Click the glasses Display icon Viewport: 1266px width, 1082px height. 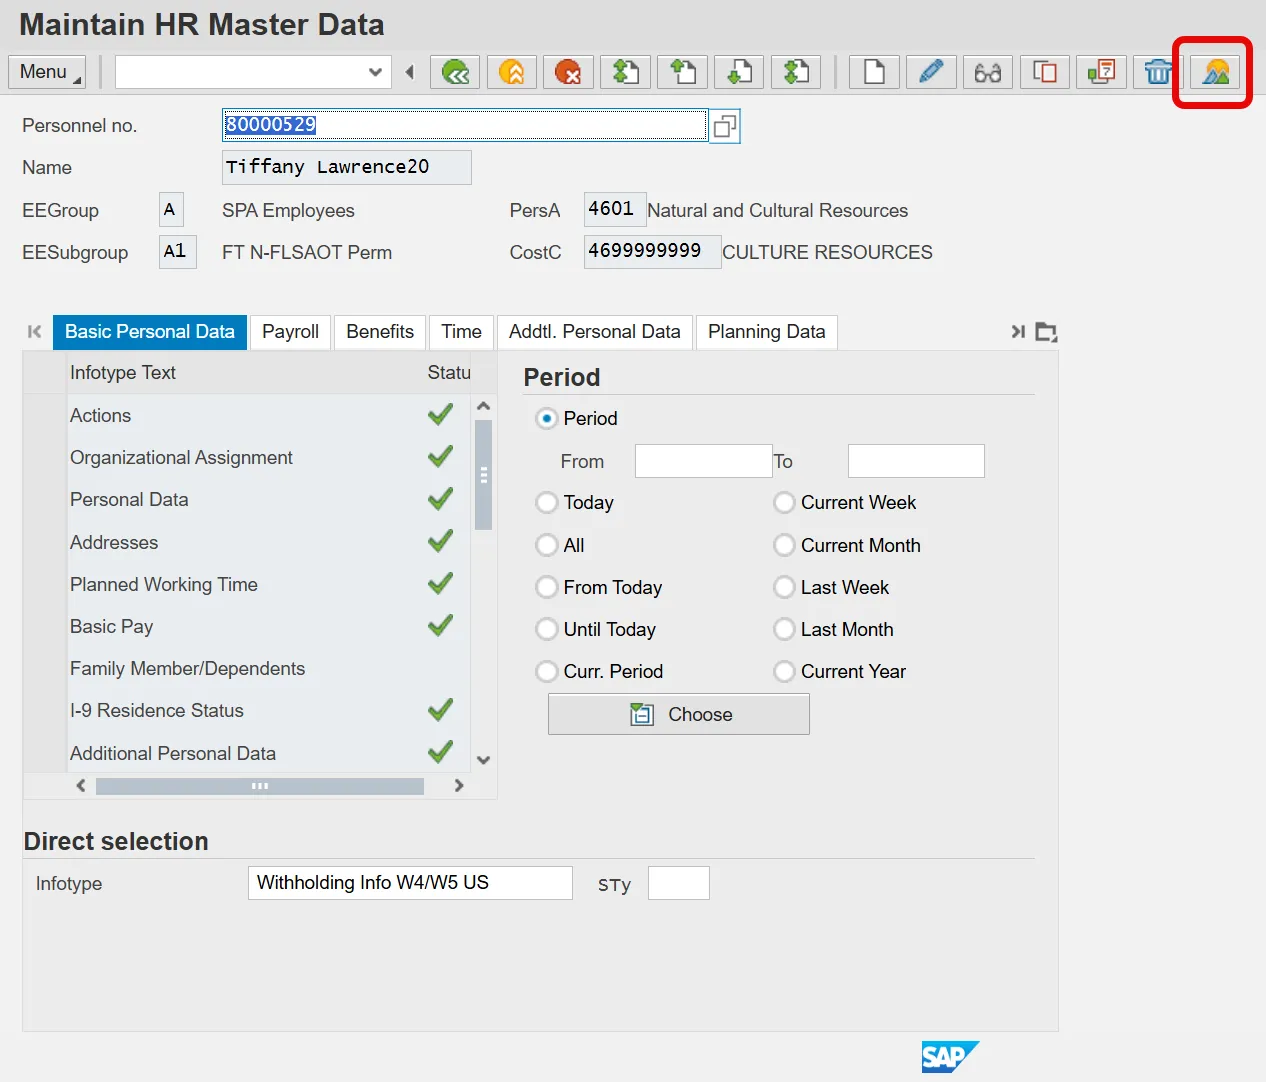coord(988,72)
